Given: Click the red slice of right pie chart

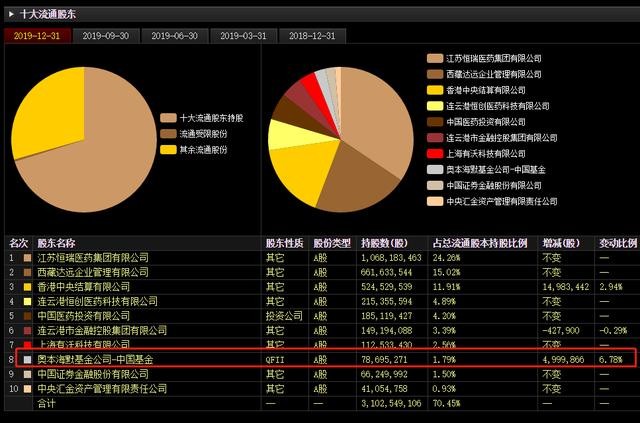Looking at the screenshot, I should [314, 91].
